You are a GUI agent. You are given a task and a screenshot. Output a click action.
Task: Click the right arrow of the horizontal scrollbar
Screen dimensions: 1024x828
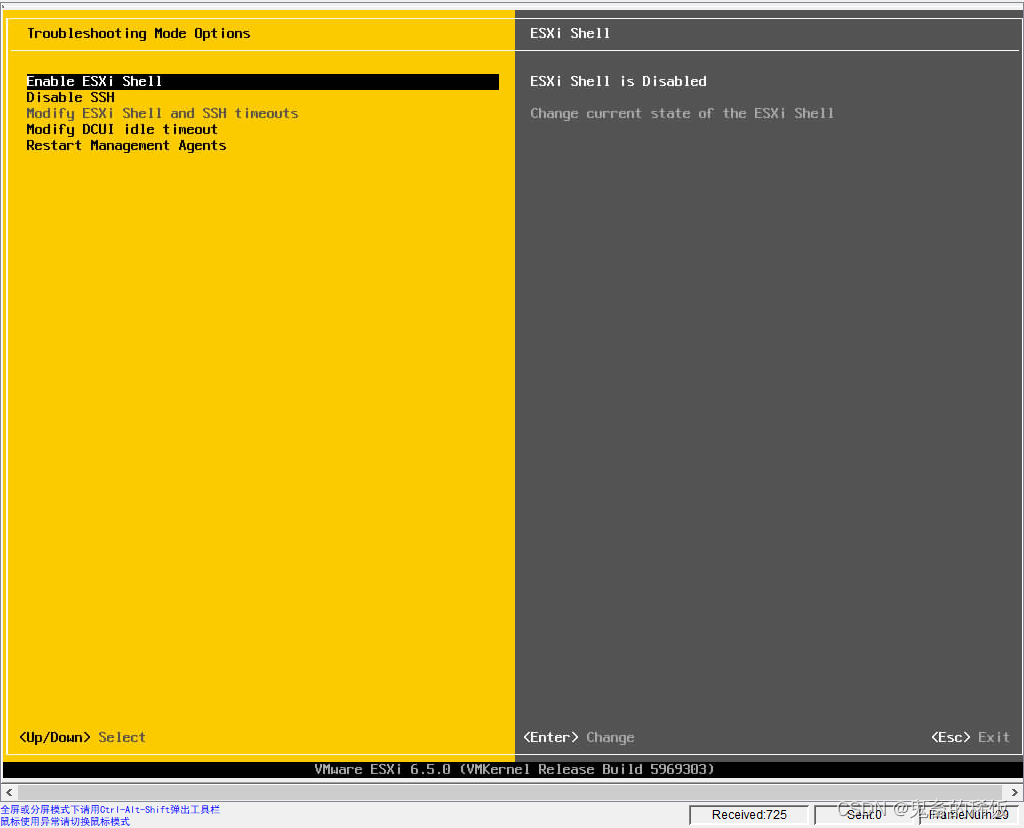pos(1015,792)
